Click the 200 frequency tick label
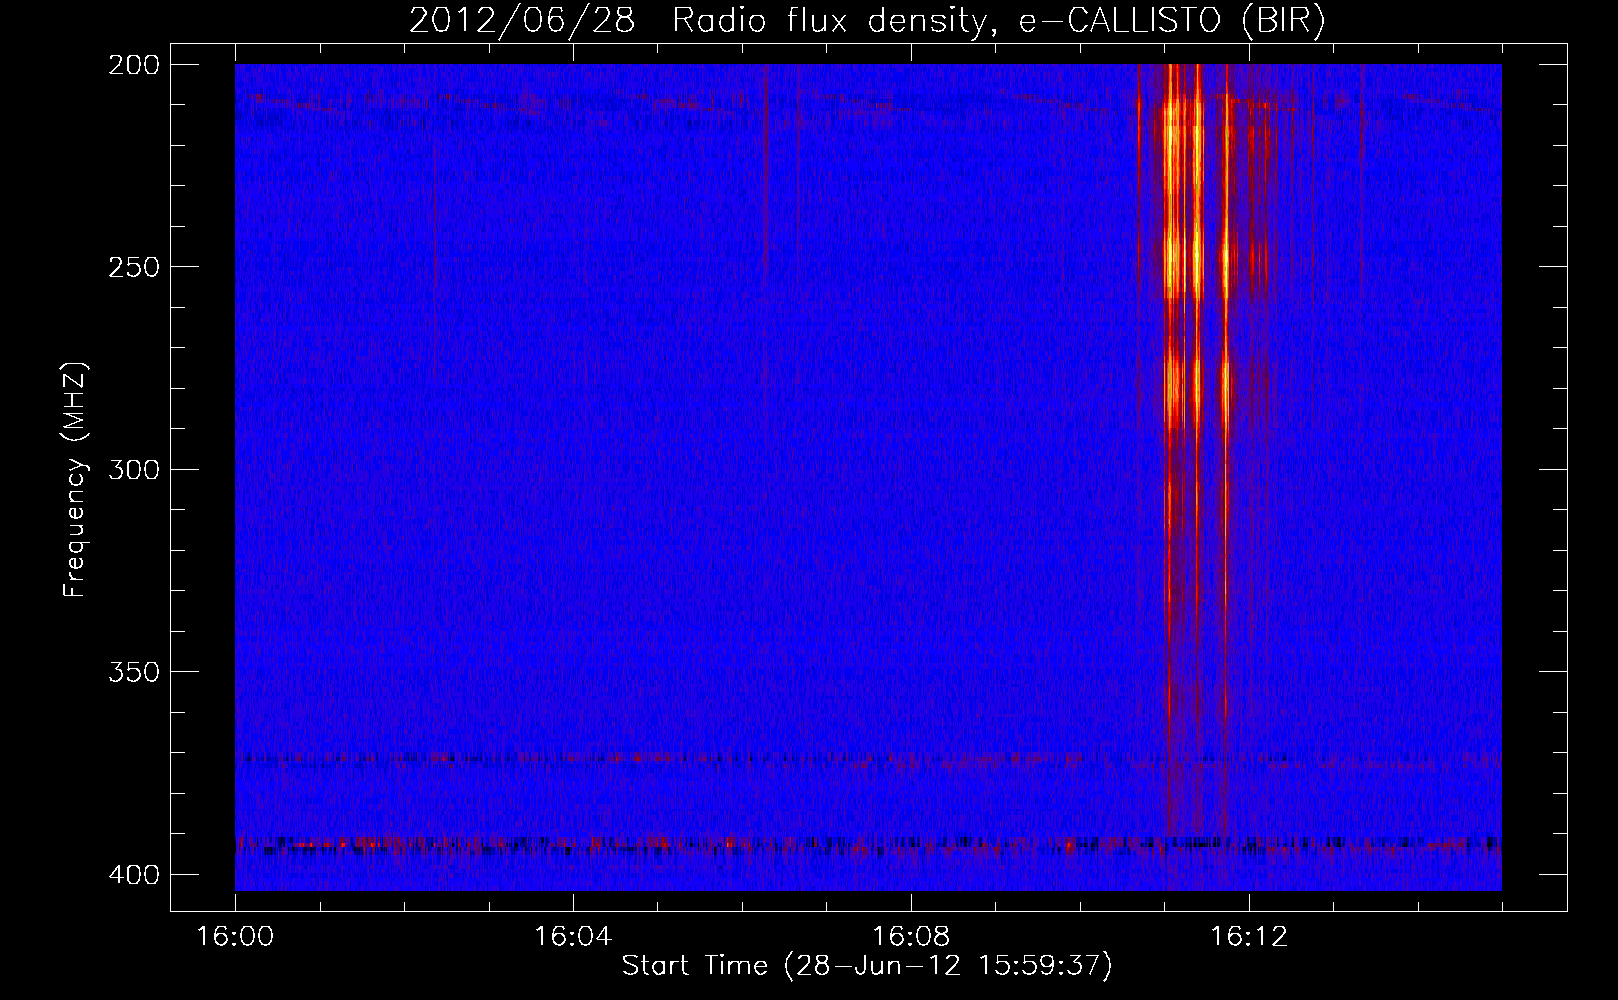The width and height of the screenshot is (1618, 1000). click(x=133, y=65)
